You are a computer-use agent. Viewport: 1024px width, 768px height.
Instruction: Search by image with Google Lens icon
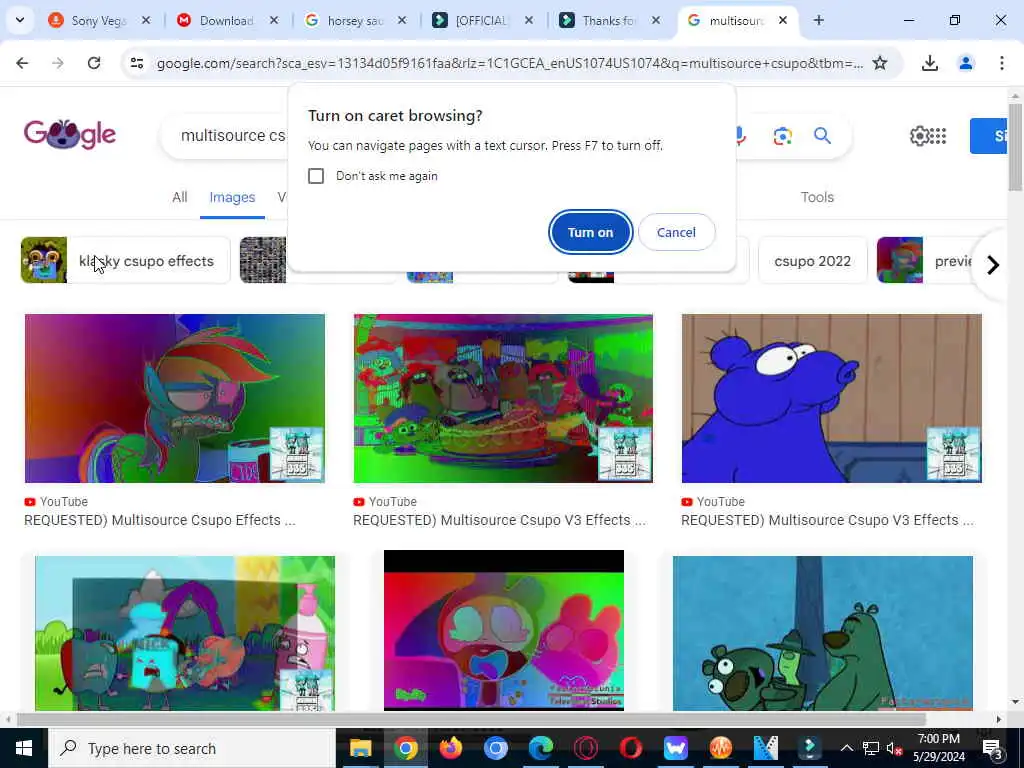[x=782, y=136]
